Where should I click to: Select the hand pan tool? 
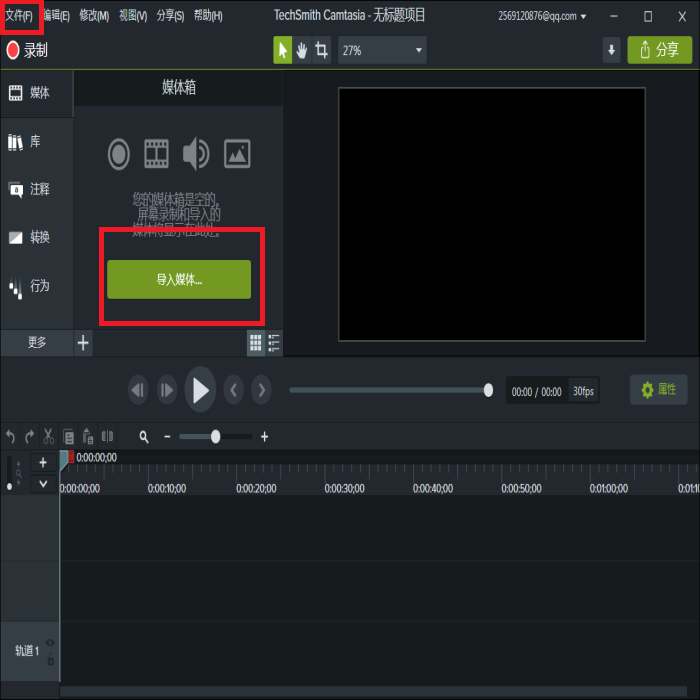coord(302,50)
